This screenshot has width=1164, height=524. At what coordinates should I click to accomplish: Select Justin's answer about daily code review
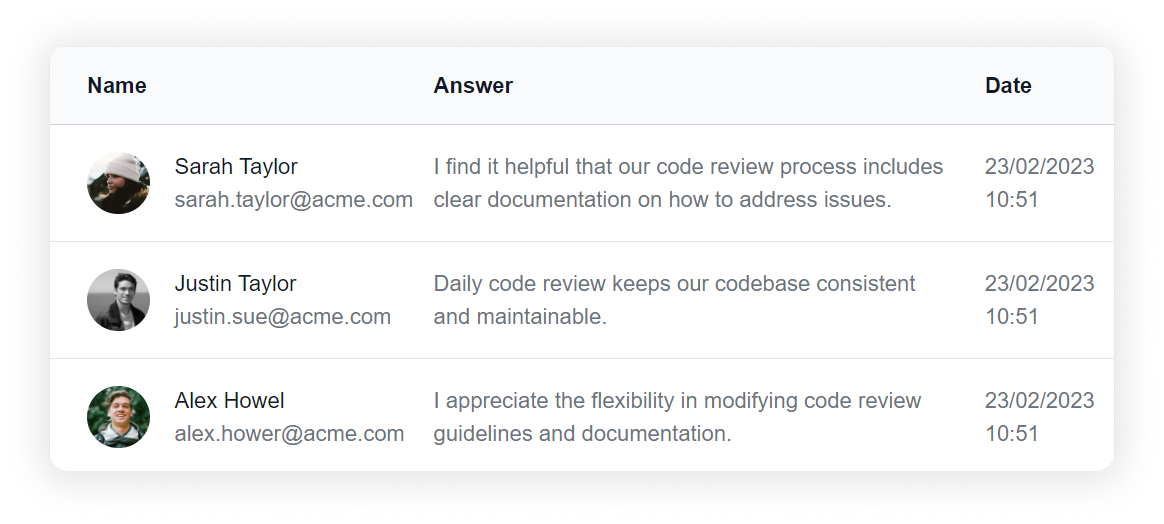click(x=674, y=300)
